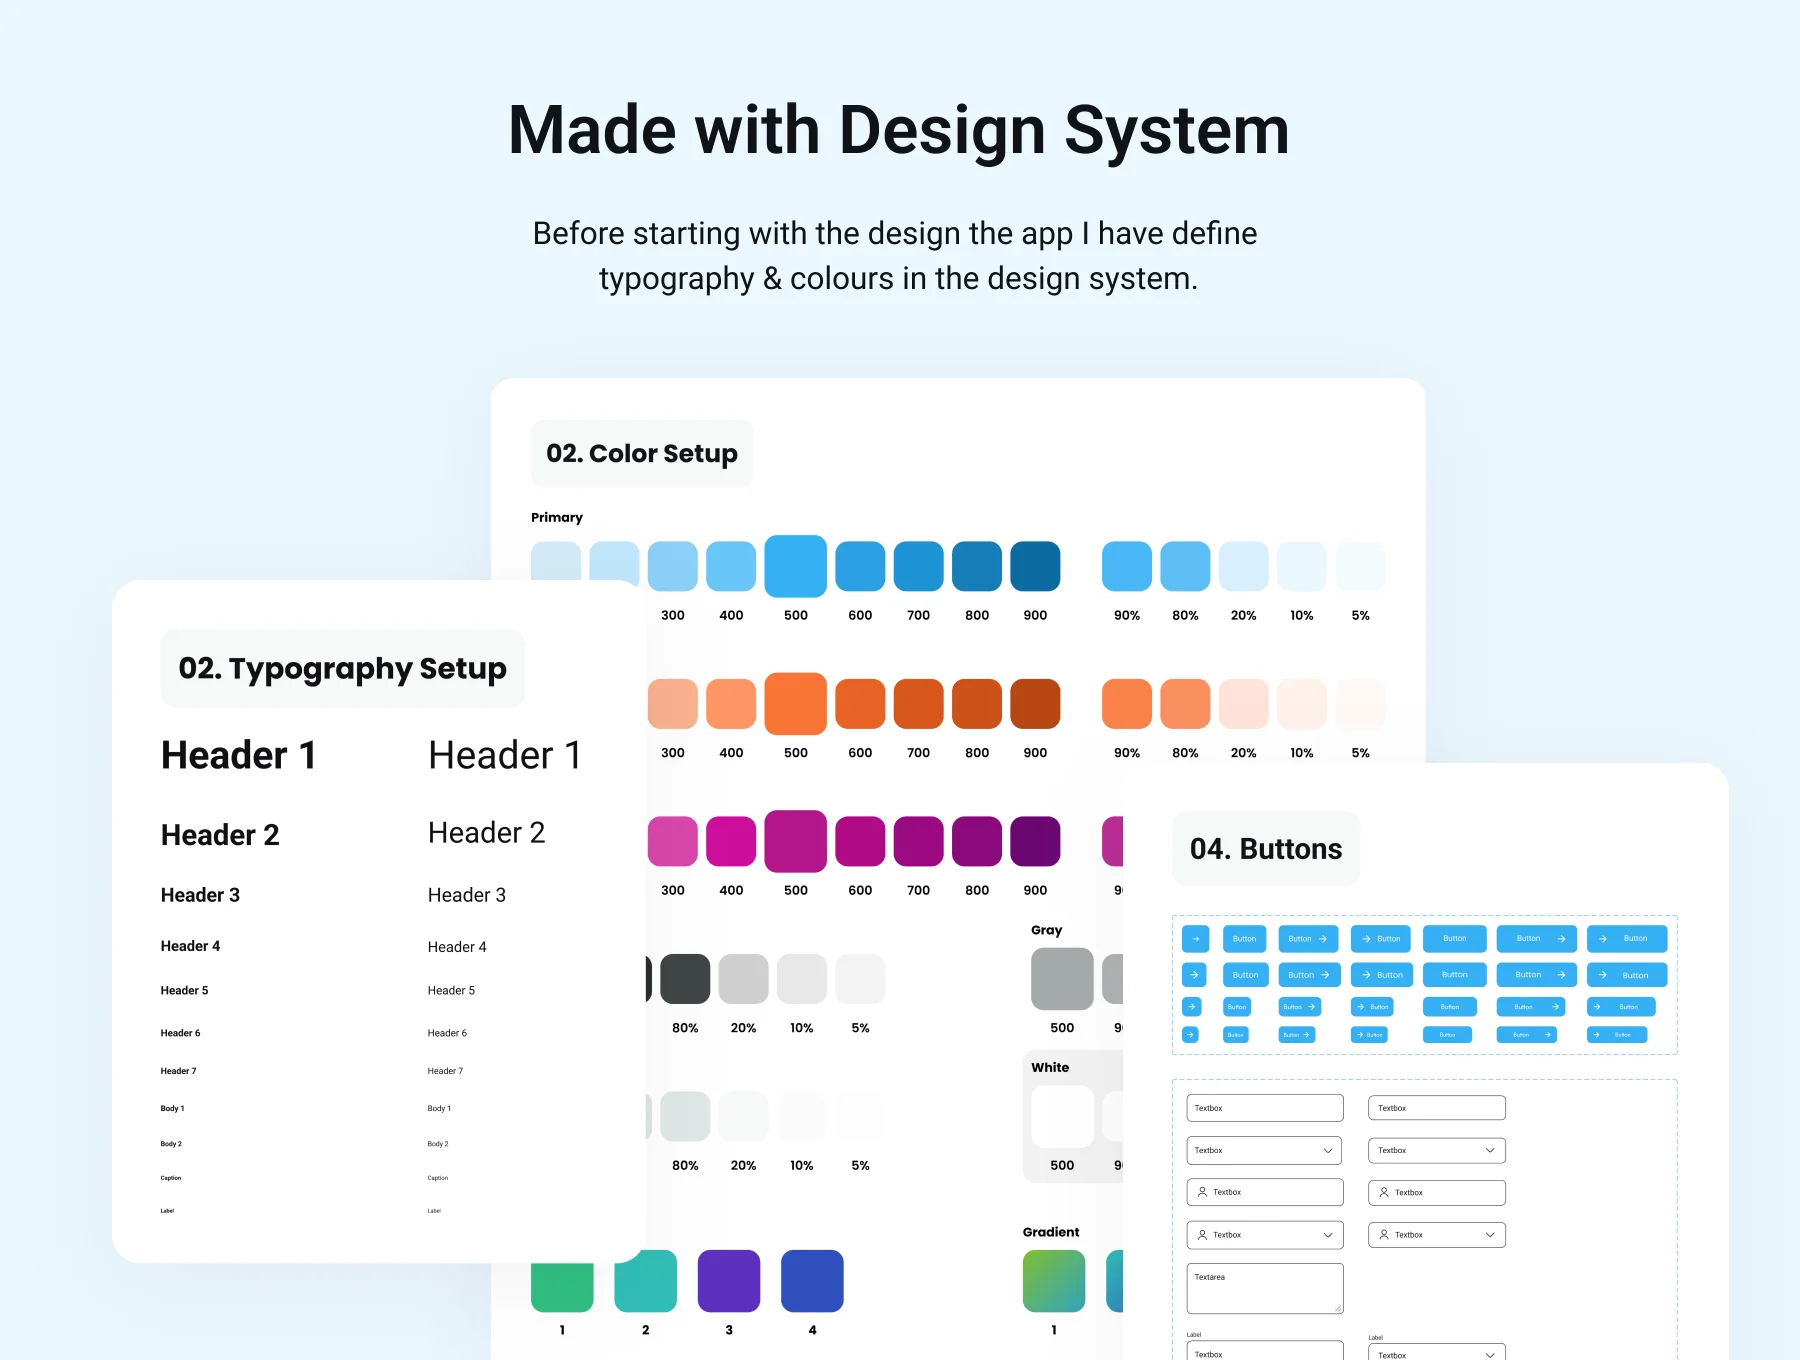The image size is (1800, 1360).
Task: Select blue 20% opacity swatch
Action: point(1244,566)
